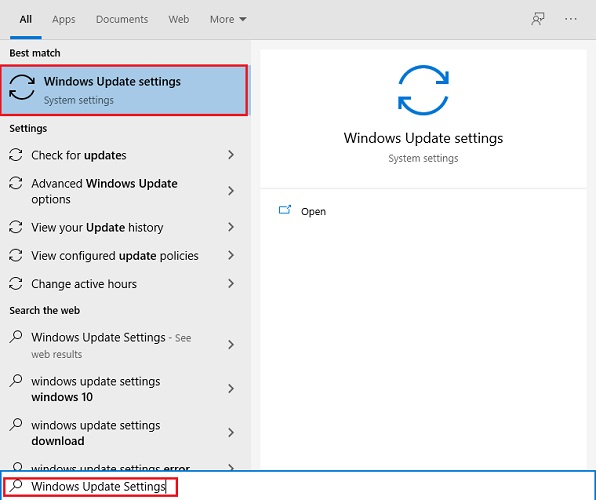
Task: Switch to the Apps tab
Action: coord(63,19)
